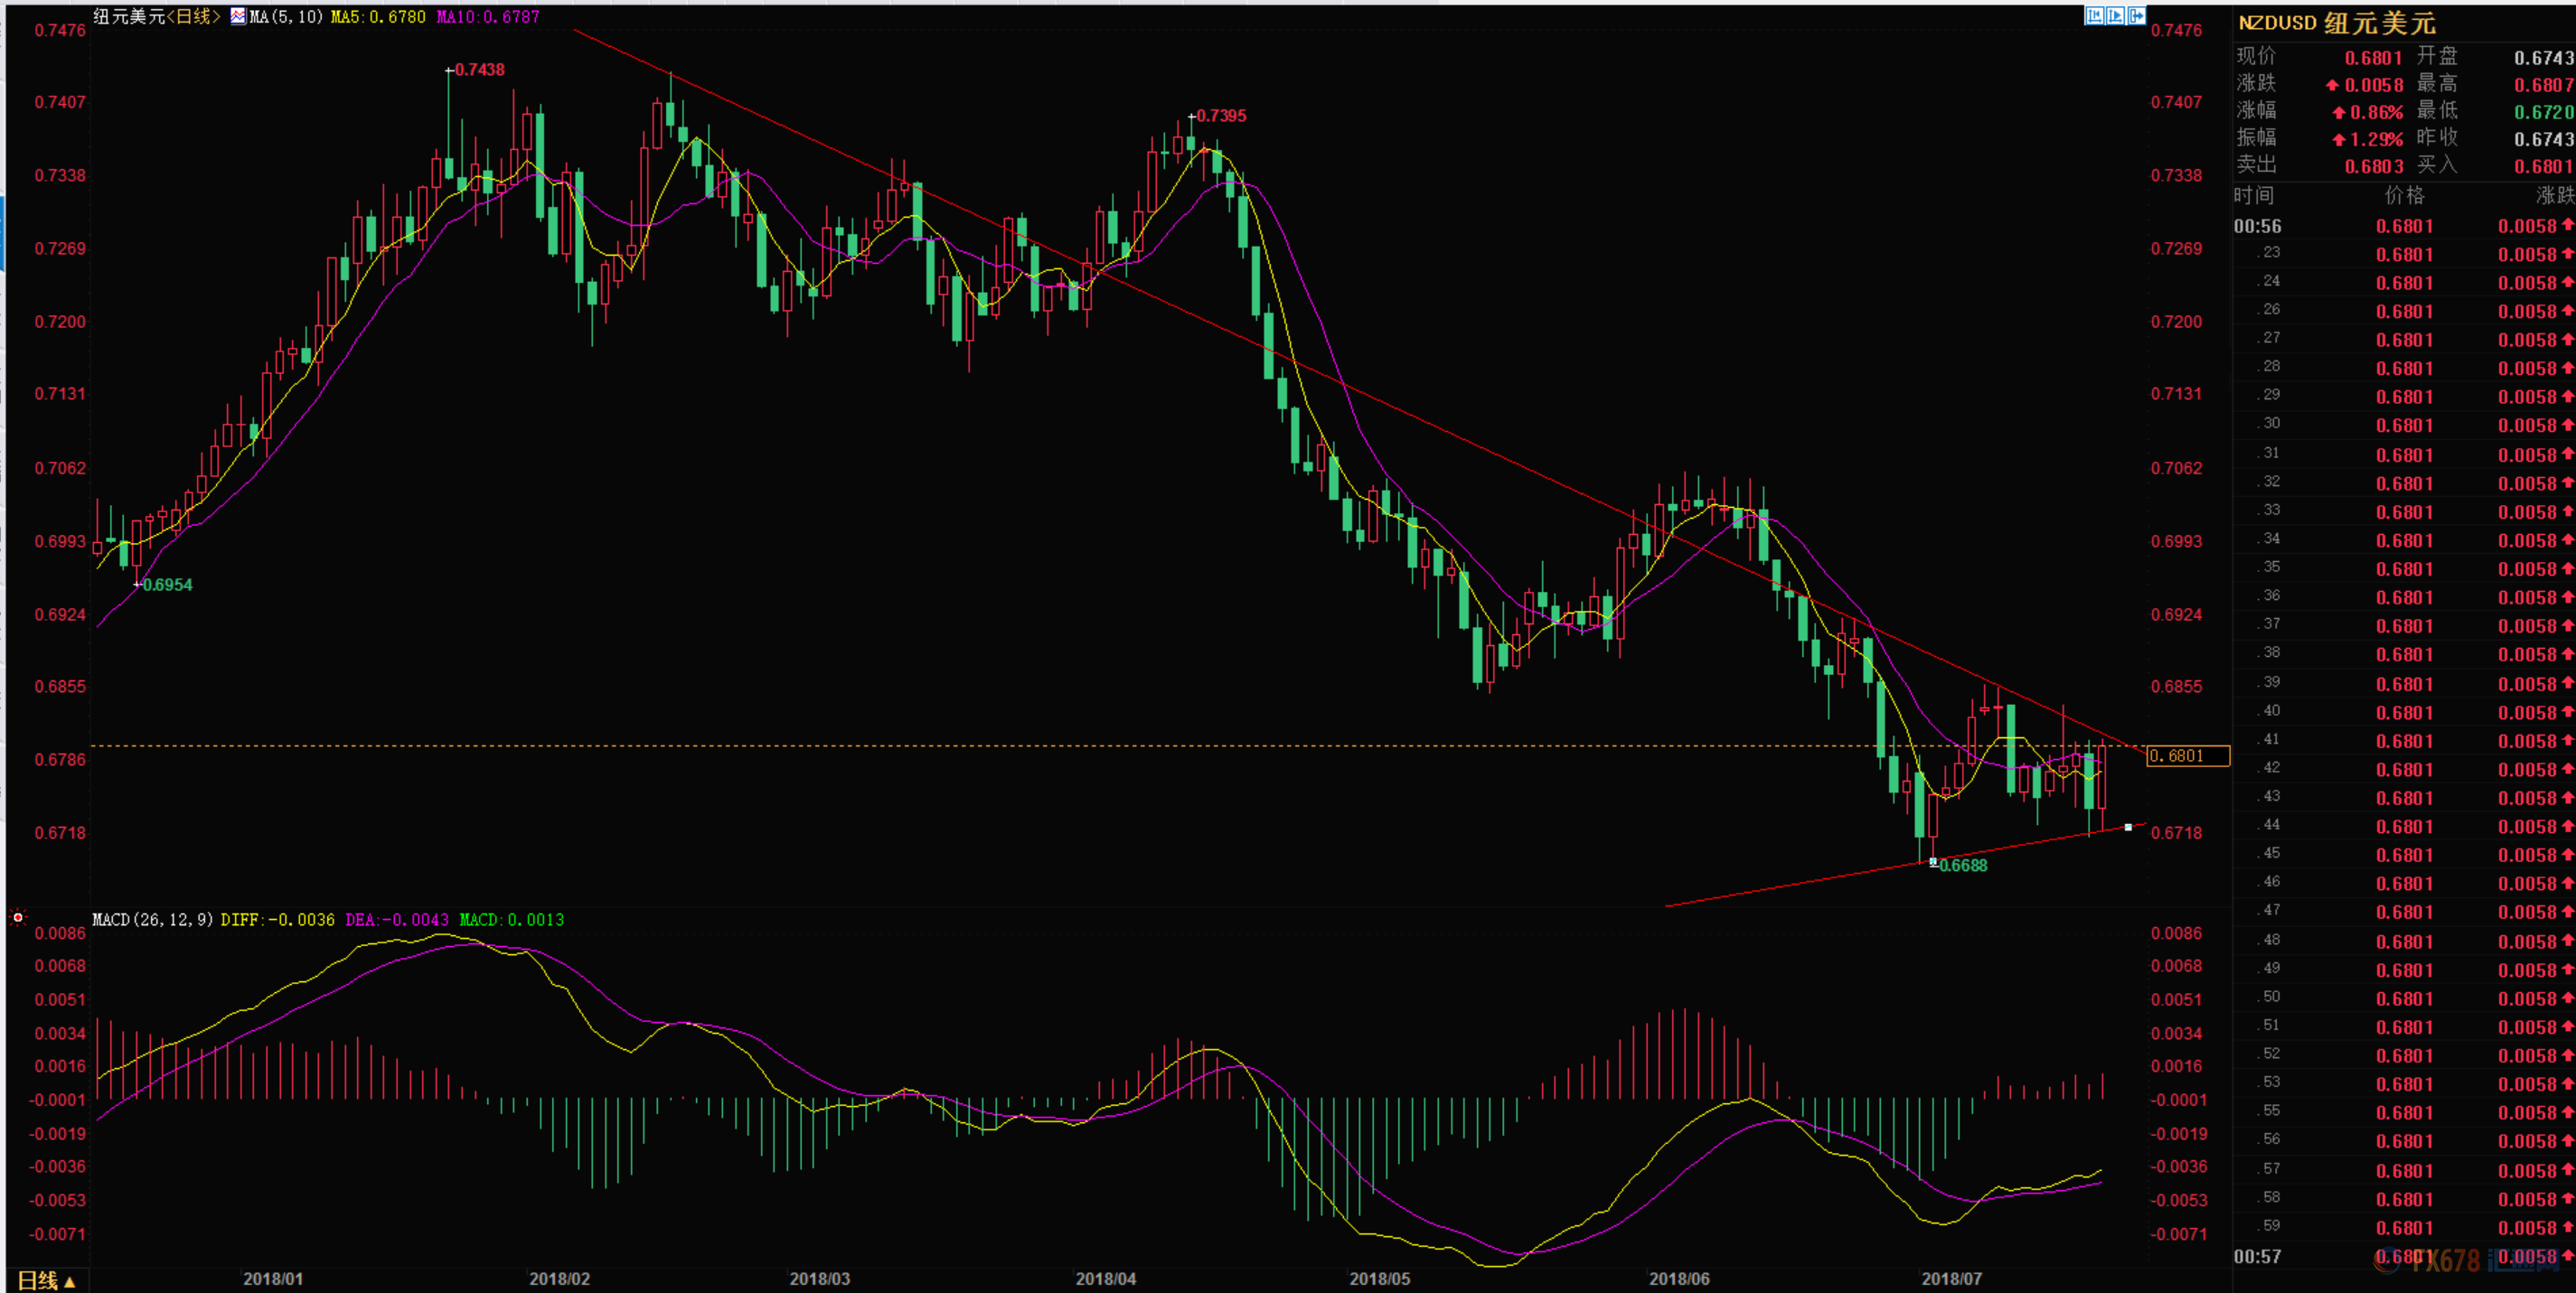Click the 最高 high value 0.6807

pos(2544,85)
